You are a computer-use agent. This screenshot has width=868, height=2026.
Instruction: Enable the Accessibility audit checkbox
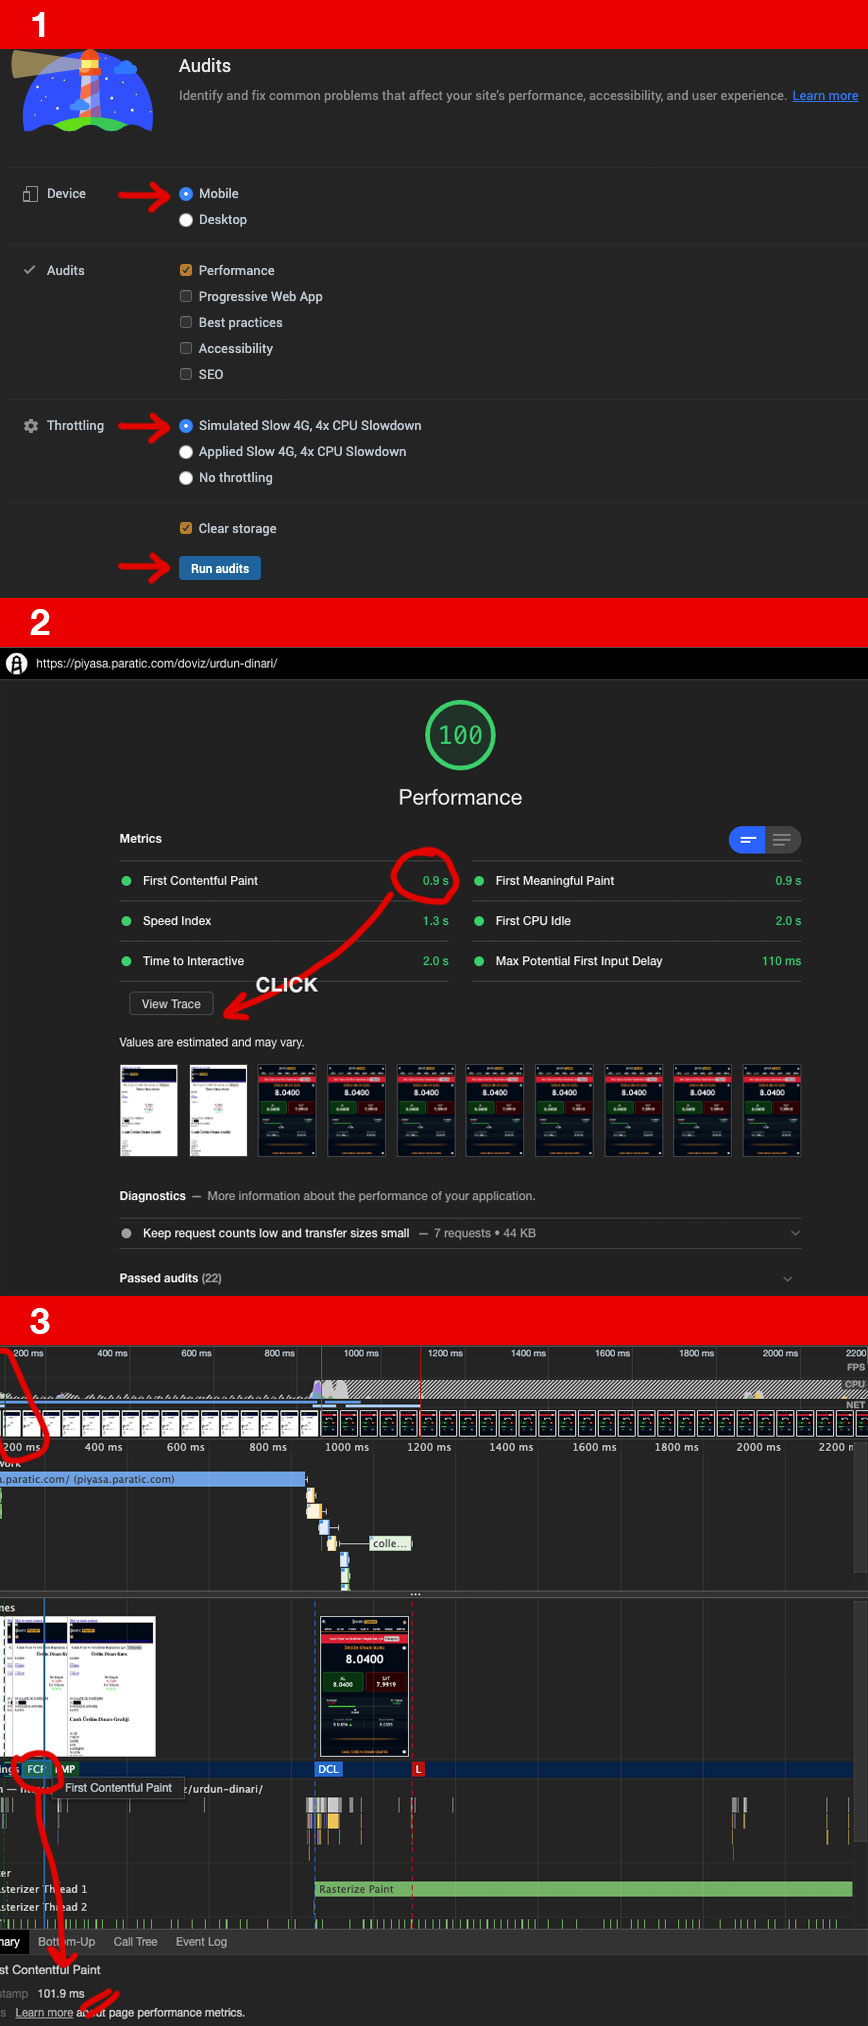186,348
